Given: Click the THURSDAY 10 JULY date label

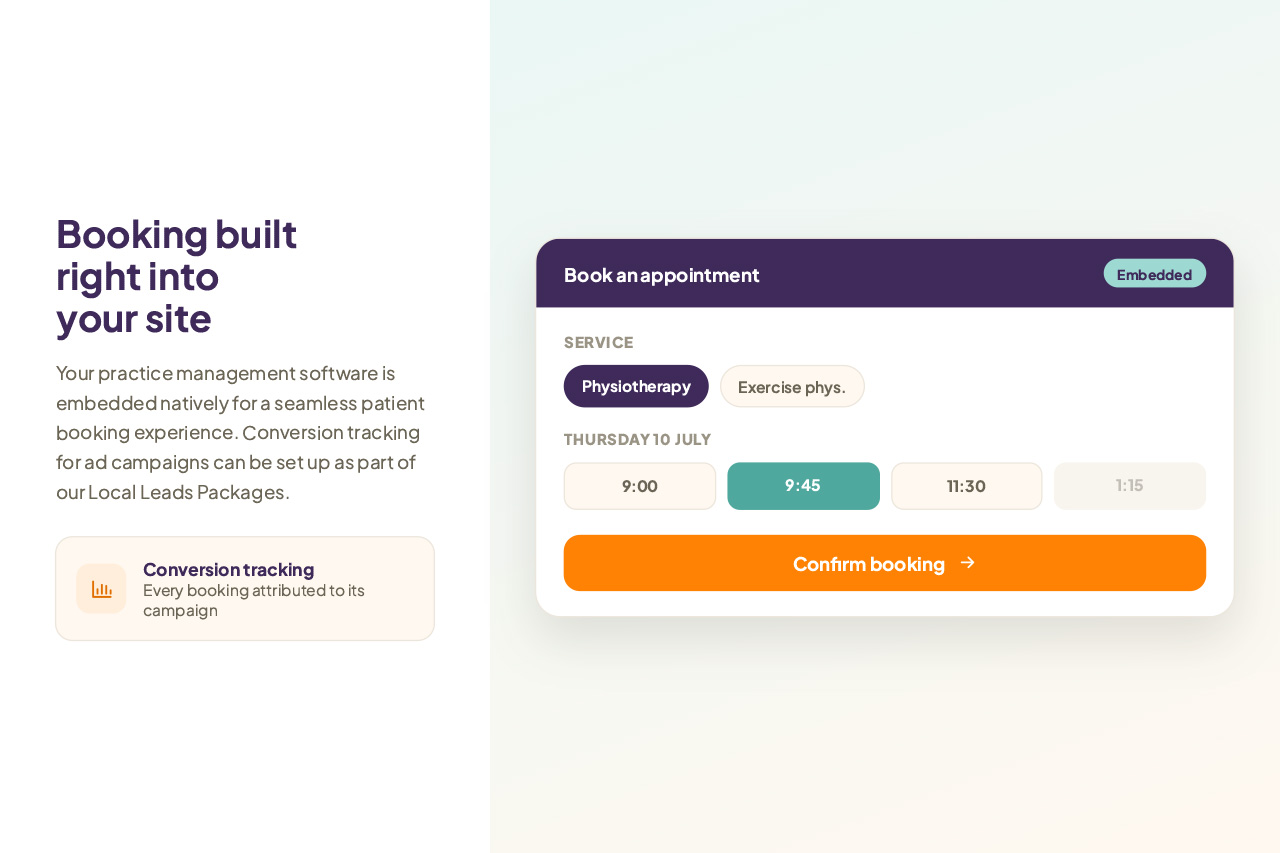Looking at the screenshot, I should click(638, 439).
